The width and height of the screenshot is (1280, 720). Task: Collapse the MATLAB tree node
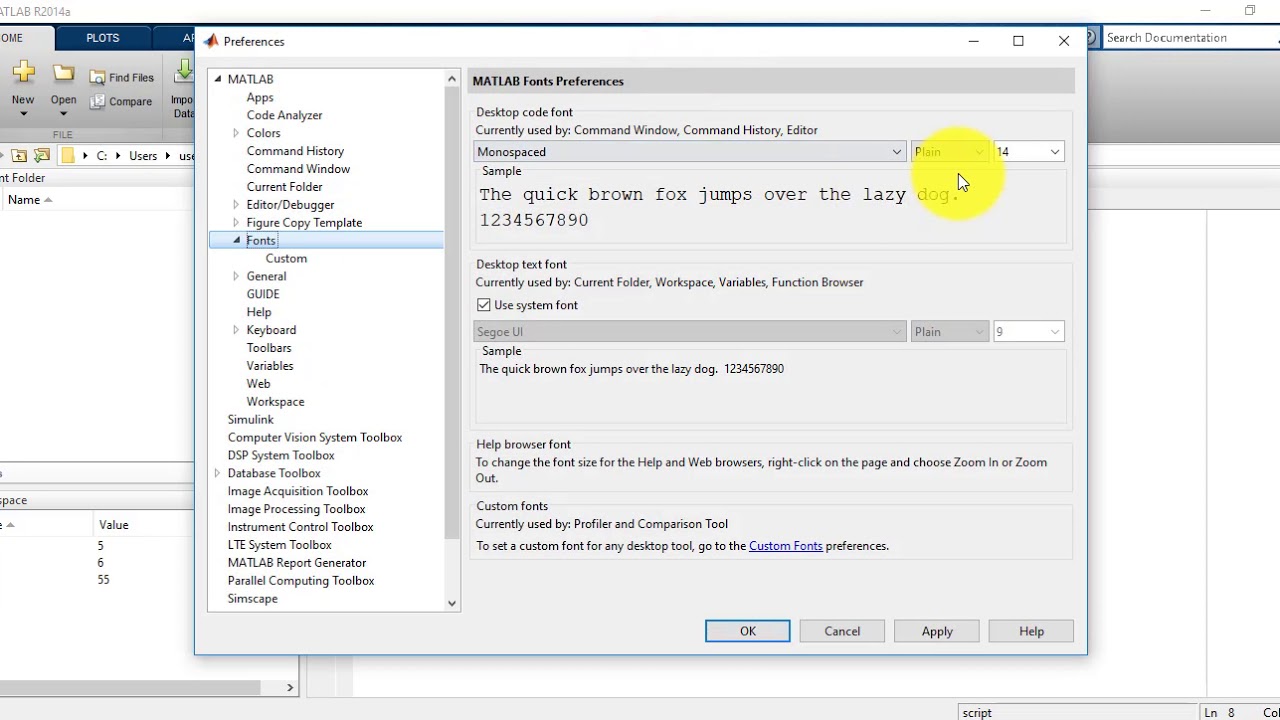point(218,79)
